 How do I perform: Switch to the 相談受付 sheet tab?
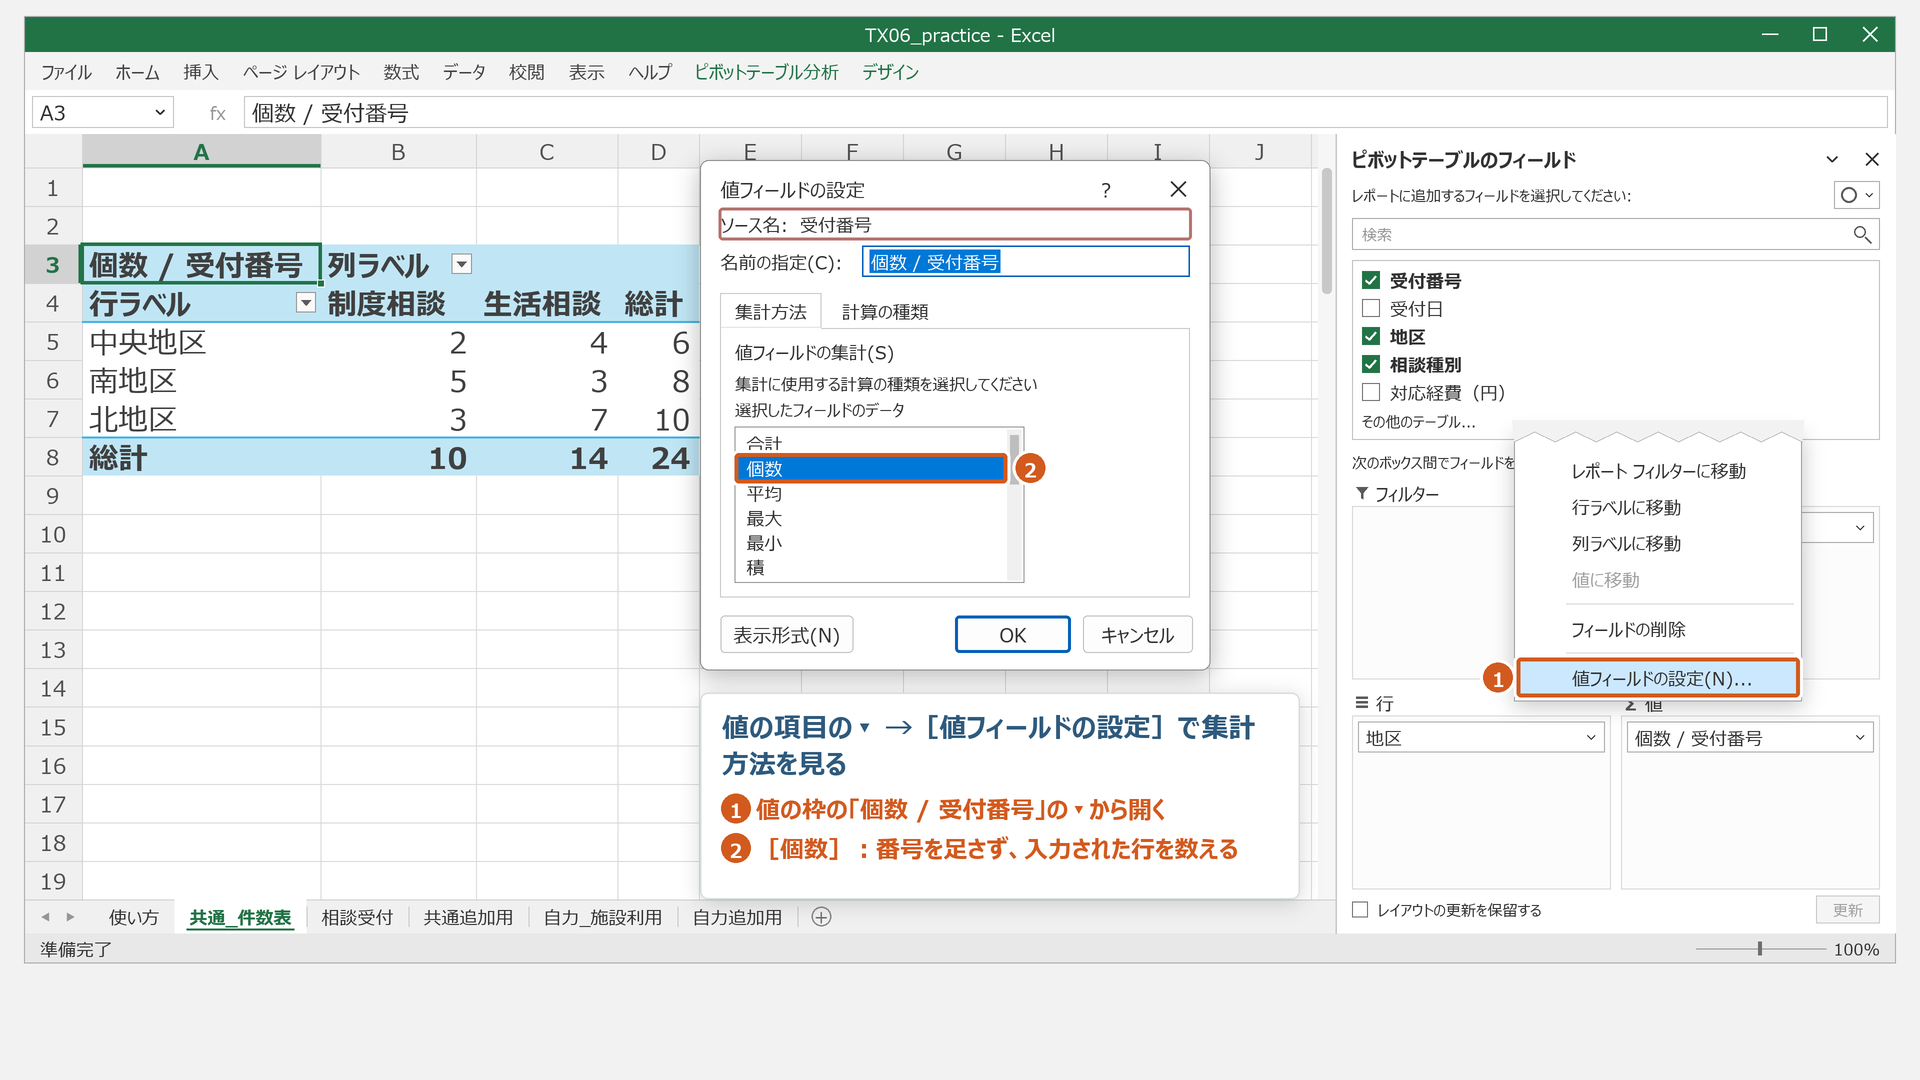[x=357, y=917]
